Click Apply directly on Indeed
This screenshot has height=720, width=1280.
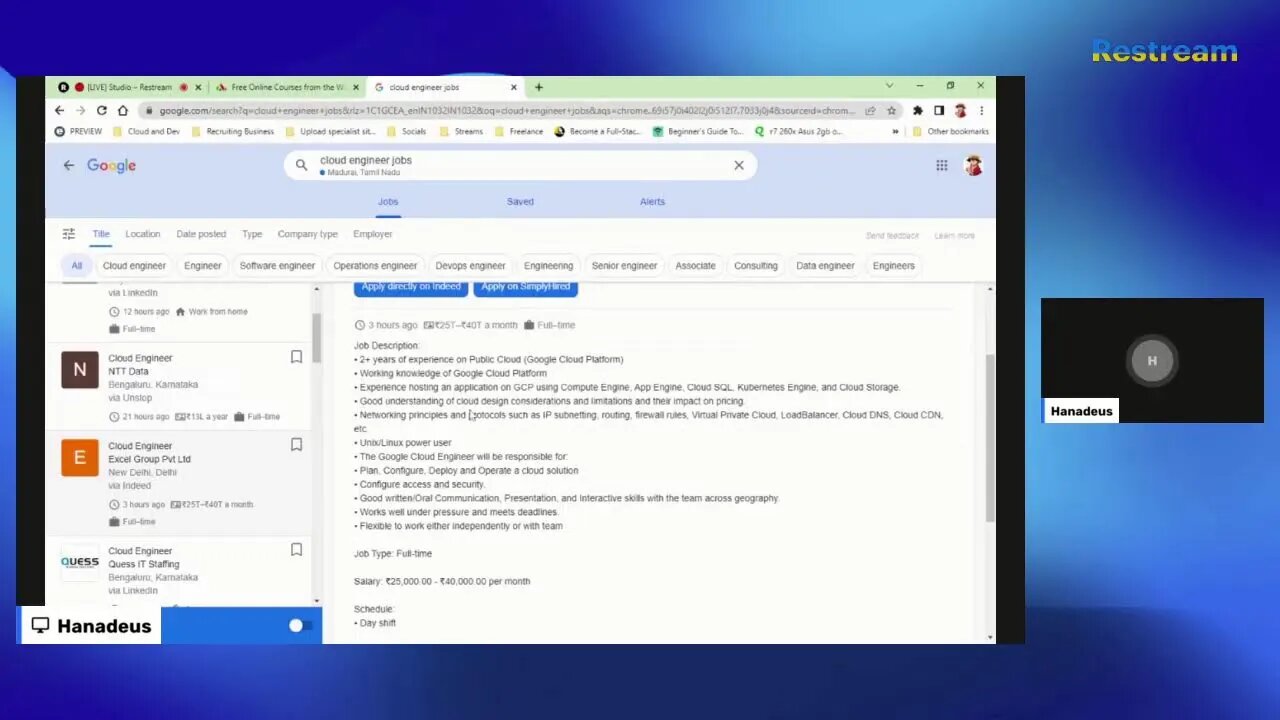click(411, 287)
